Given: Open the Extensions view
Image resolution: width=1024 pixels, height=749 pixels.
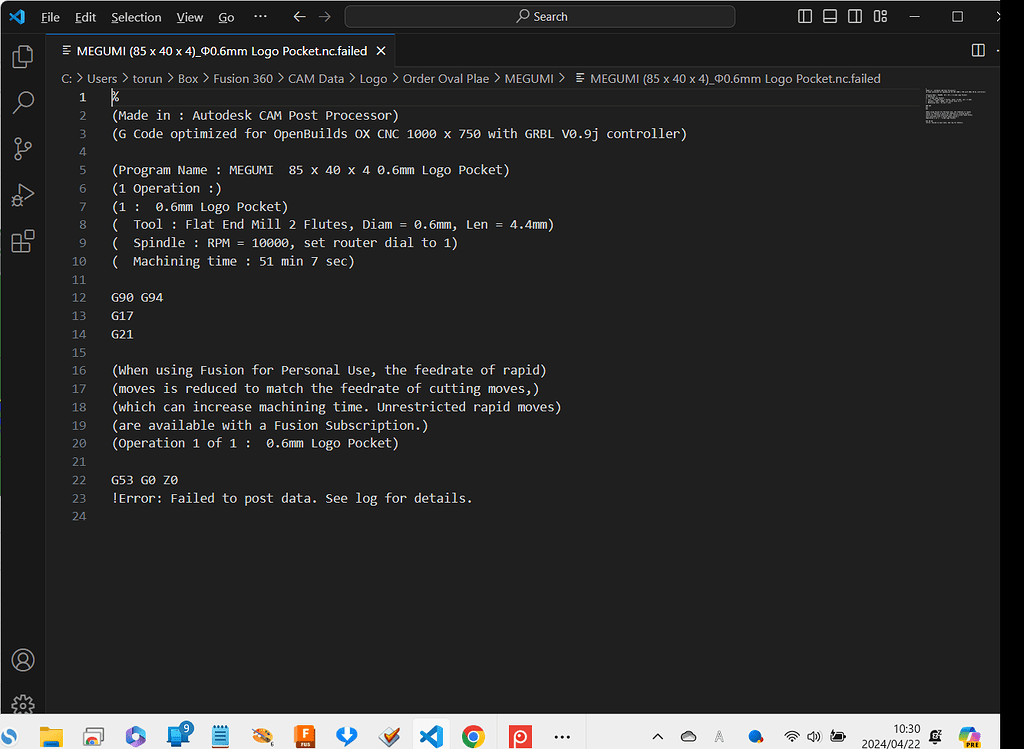Looking at the screenshot, I should pos(23,242).
